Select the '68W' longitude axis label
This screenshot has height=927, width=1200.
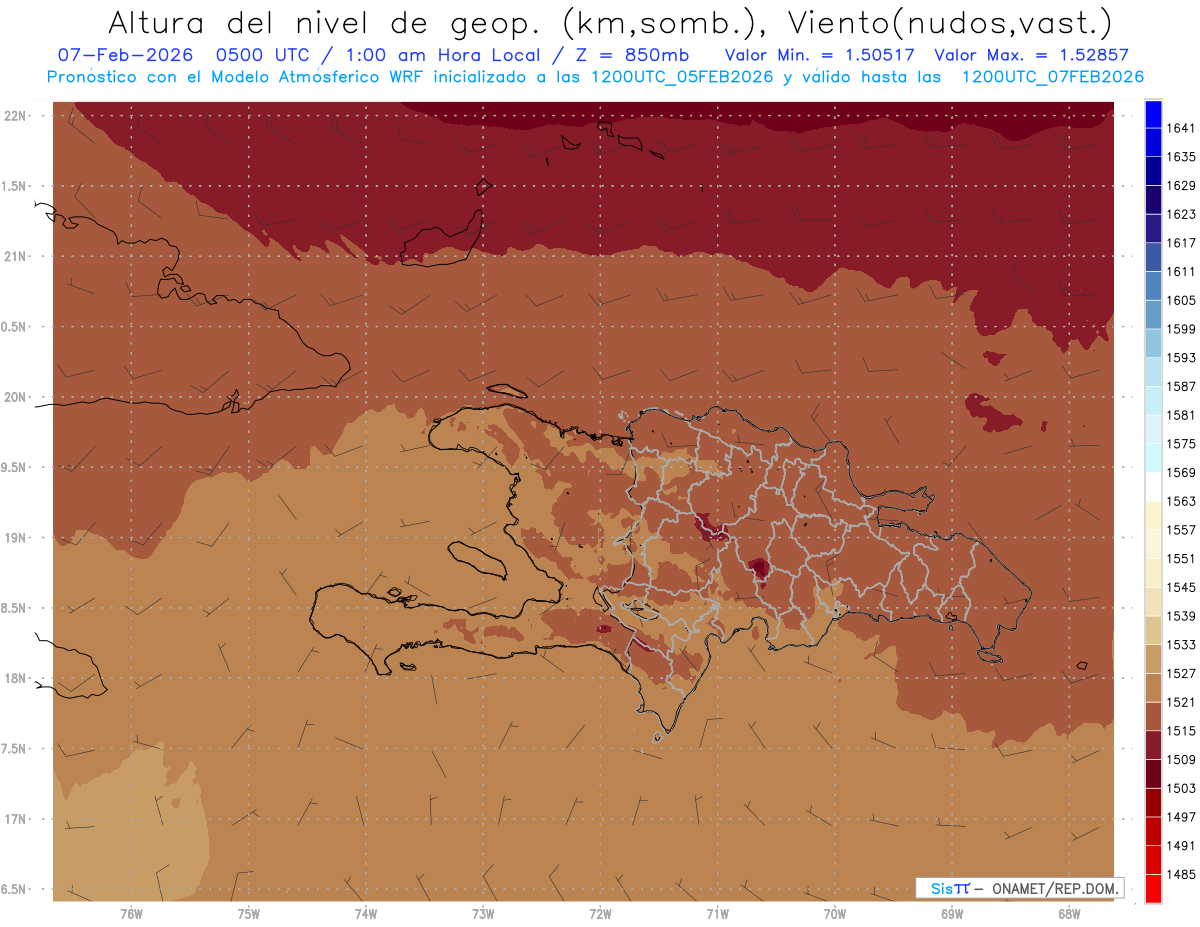(x=1069, y=913)
